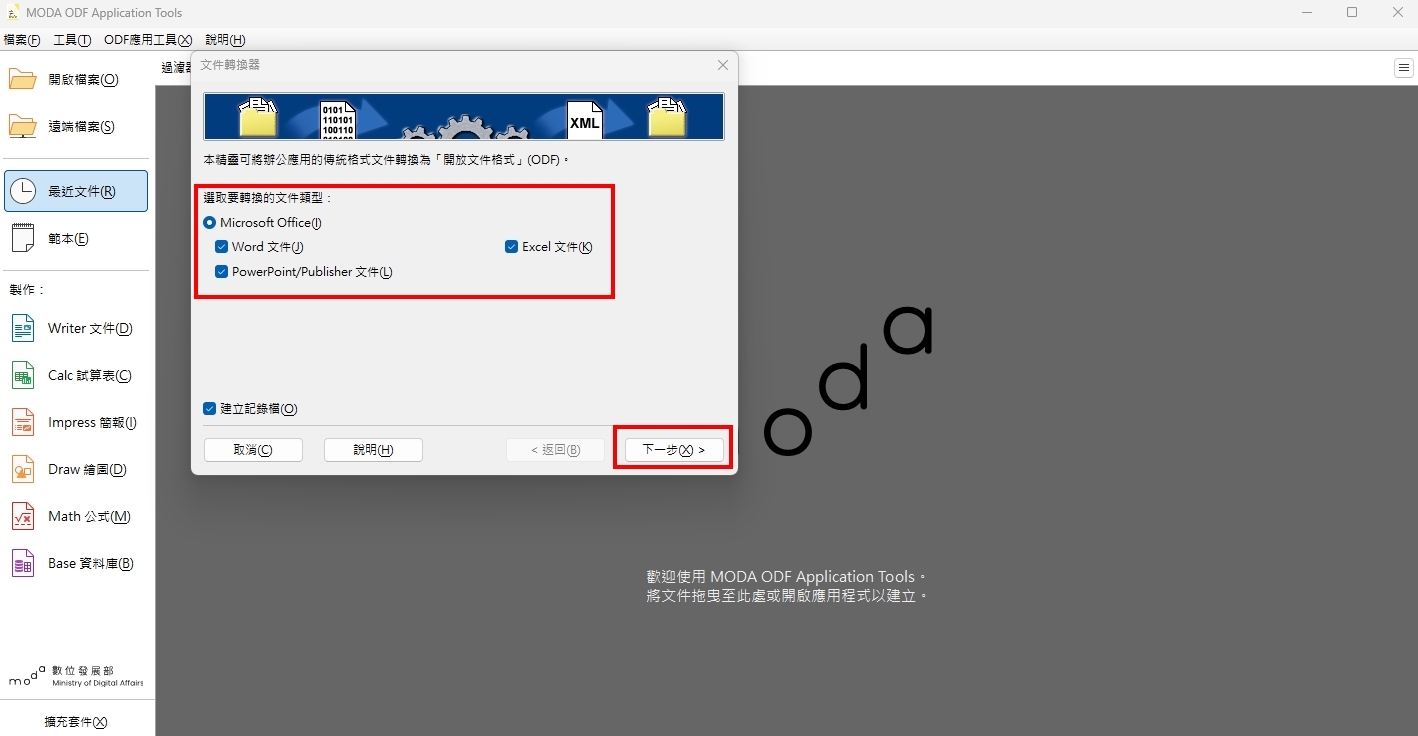The image size is (1418, 736).
Task: Open the ODF應用工具 menu
Action: (x=148, y=40)
